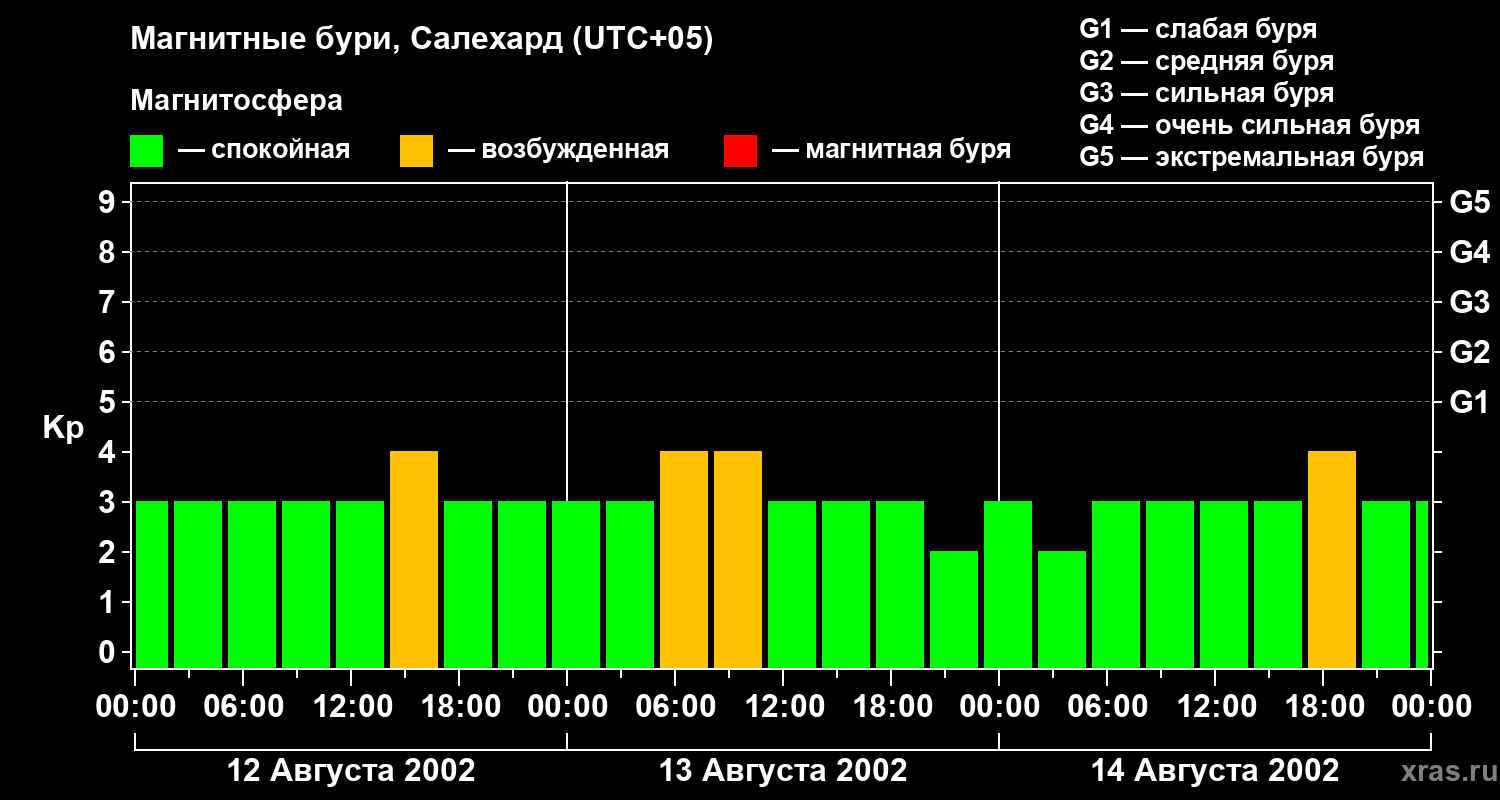Select the 'G3 — сильная буря' legend line
The height and width of the screenshot is (800, 1500).
[x=1207, y=93]
